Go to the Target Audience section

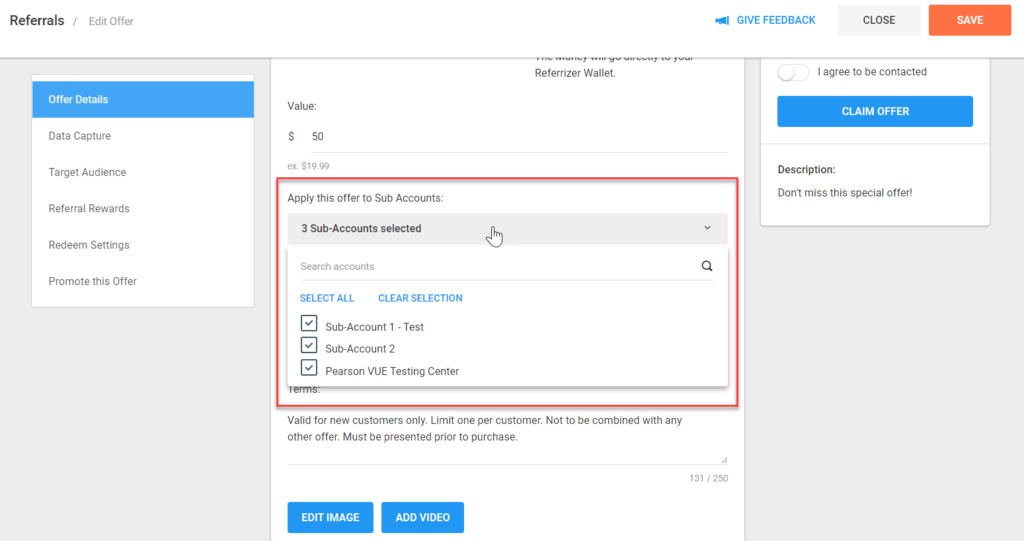[87, 172]
